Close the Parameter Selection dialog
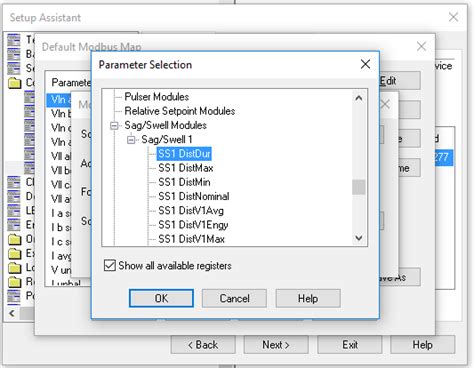474x368 pixels. [365, 64]
